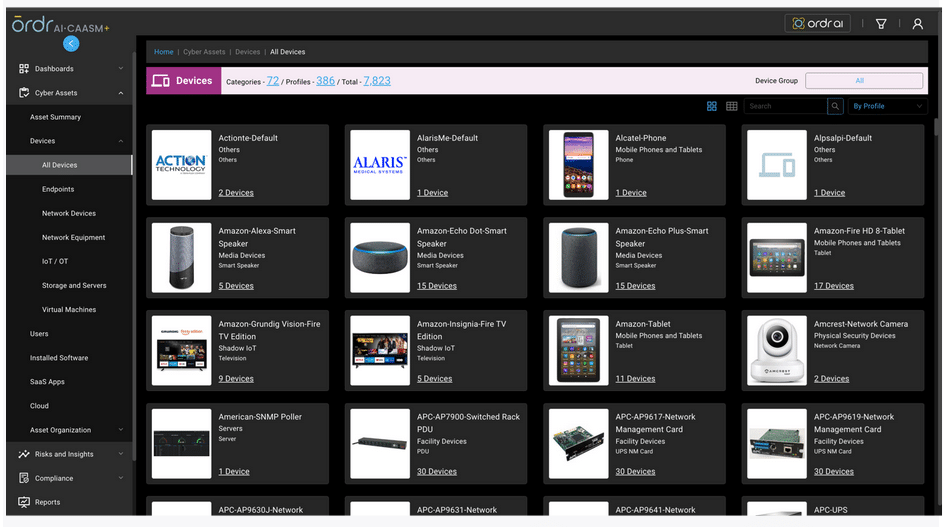
Task: Click the search magnifier button
Action: [835, 106]
